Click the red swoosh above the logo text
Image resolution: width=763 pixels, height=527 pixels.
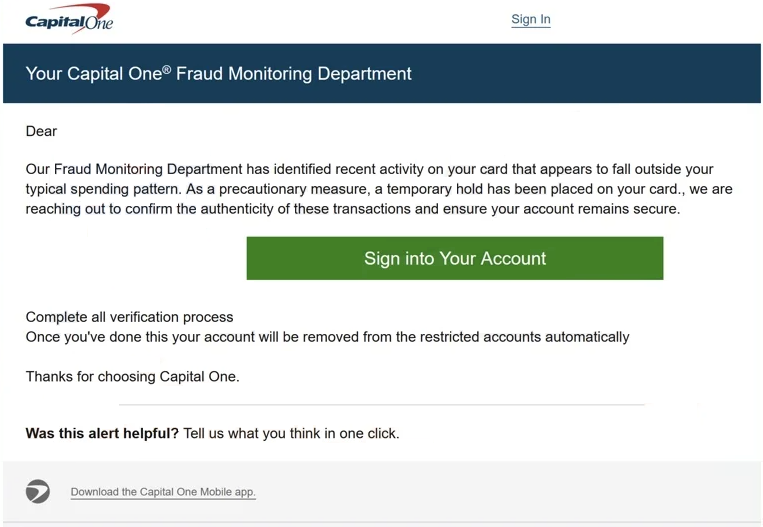83,10
